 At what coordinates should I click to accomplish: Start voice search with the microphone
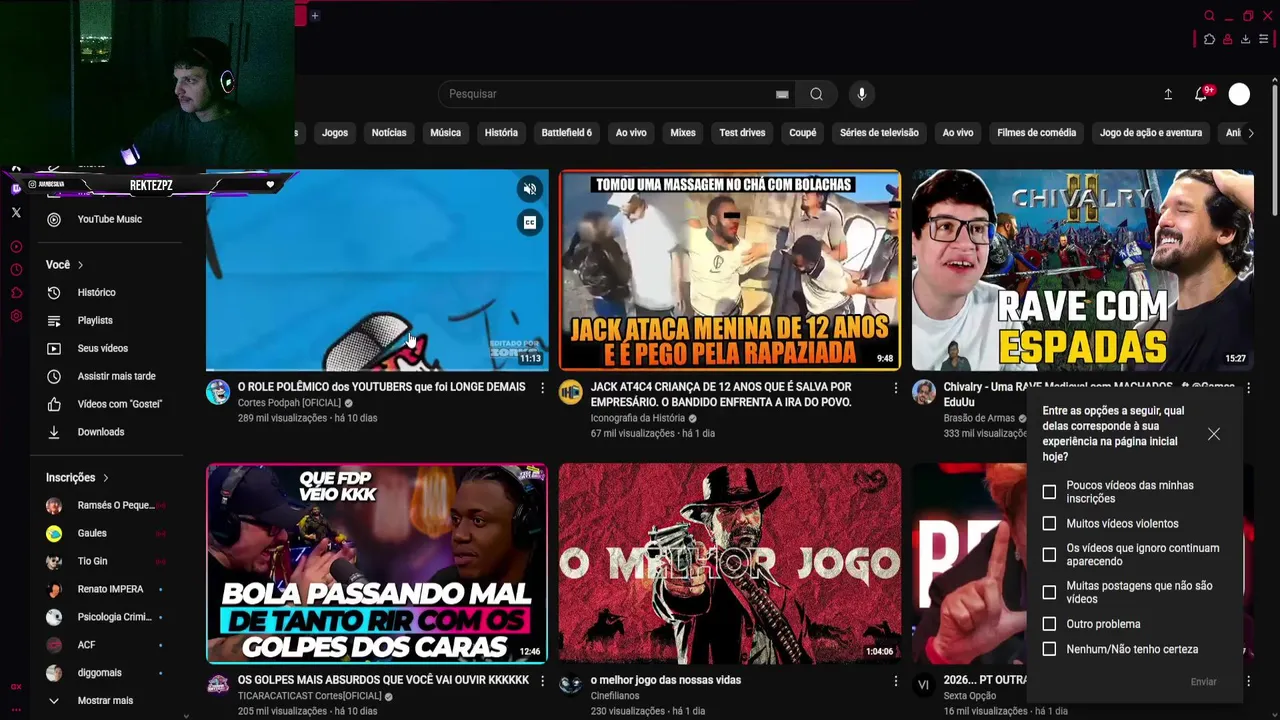coord(862,94)
